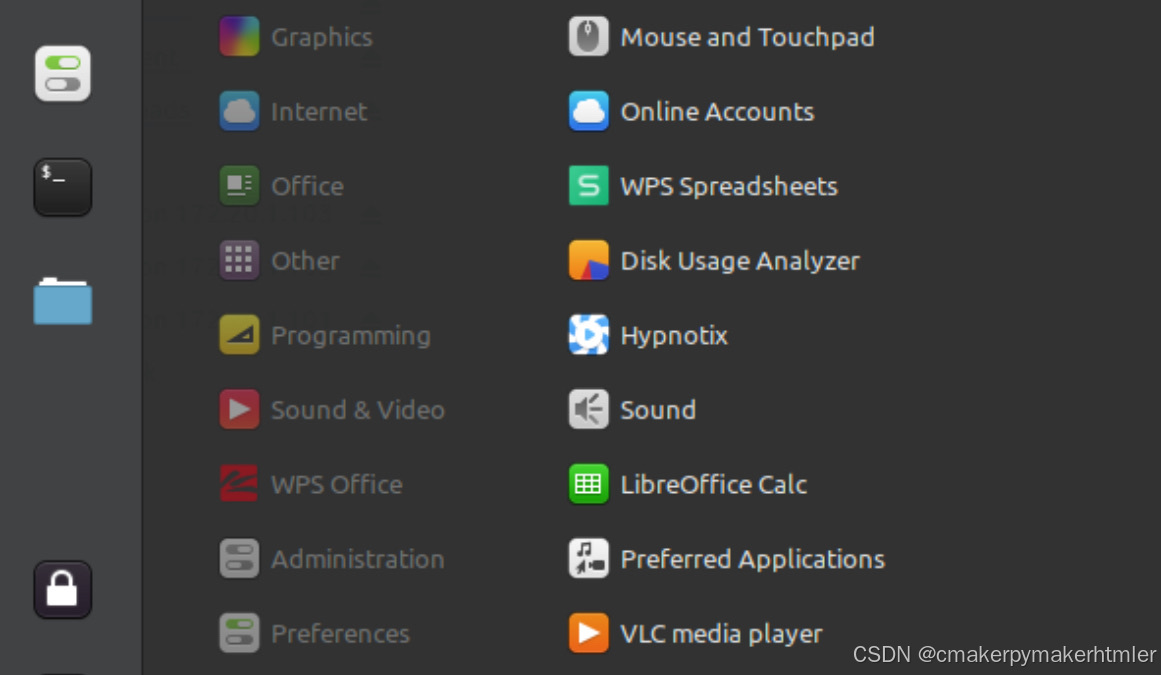Click the Preferences category icon
This screenshot has width=1161, height=675.
[x=239, y=634]
